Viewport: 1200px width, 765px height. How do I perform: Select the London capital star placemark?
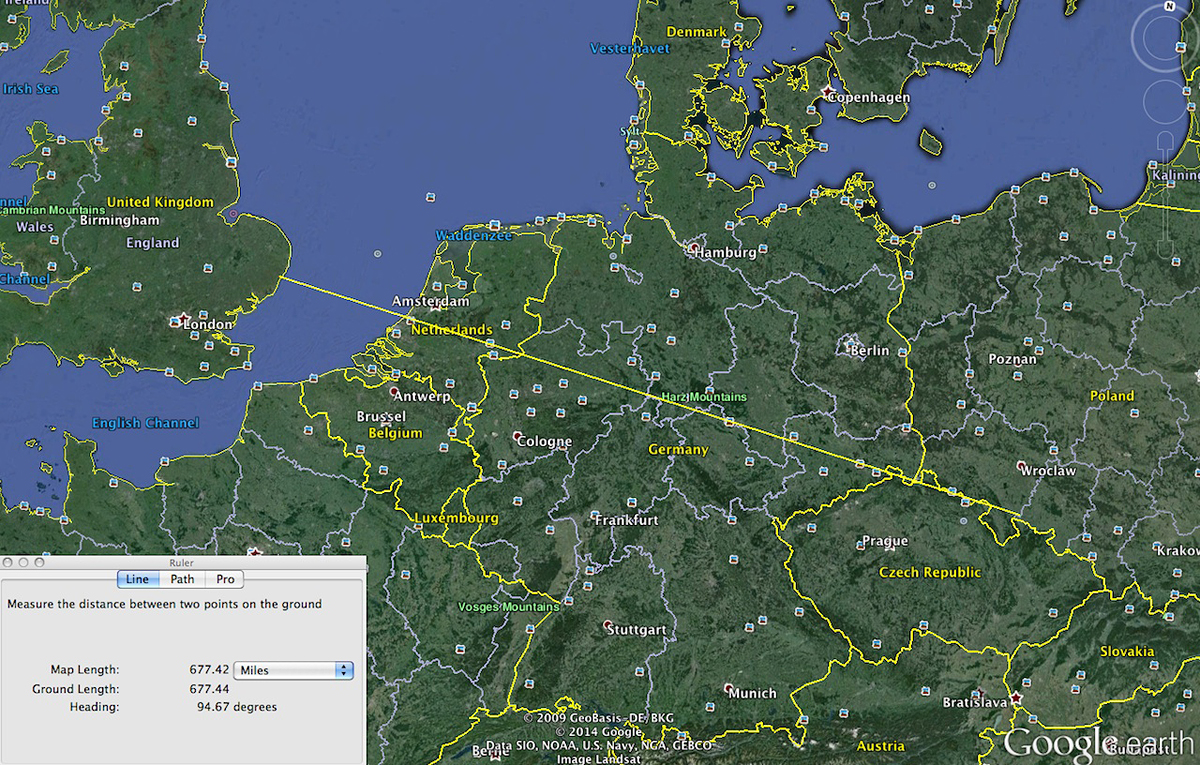[x=178, y=321]
